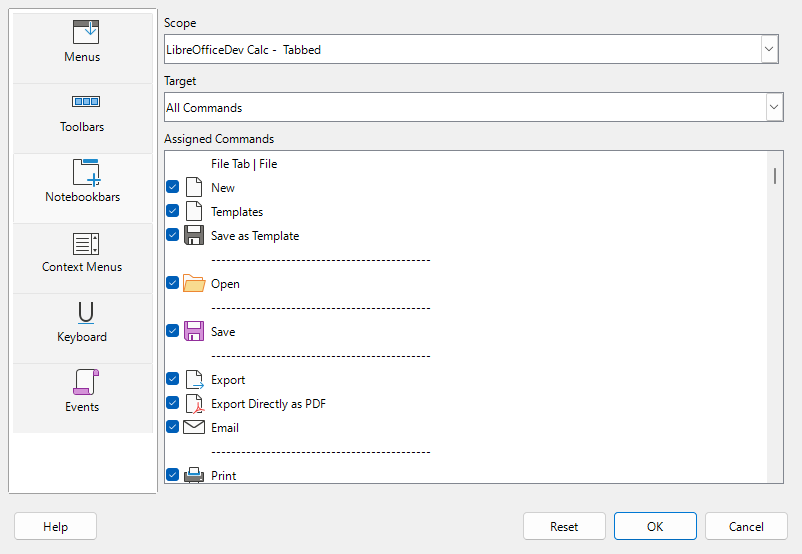Click the Reset button
Image resolution: width=802 pixels, height=554 pixels.
(x=564, y=526)
